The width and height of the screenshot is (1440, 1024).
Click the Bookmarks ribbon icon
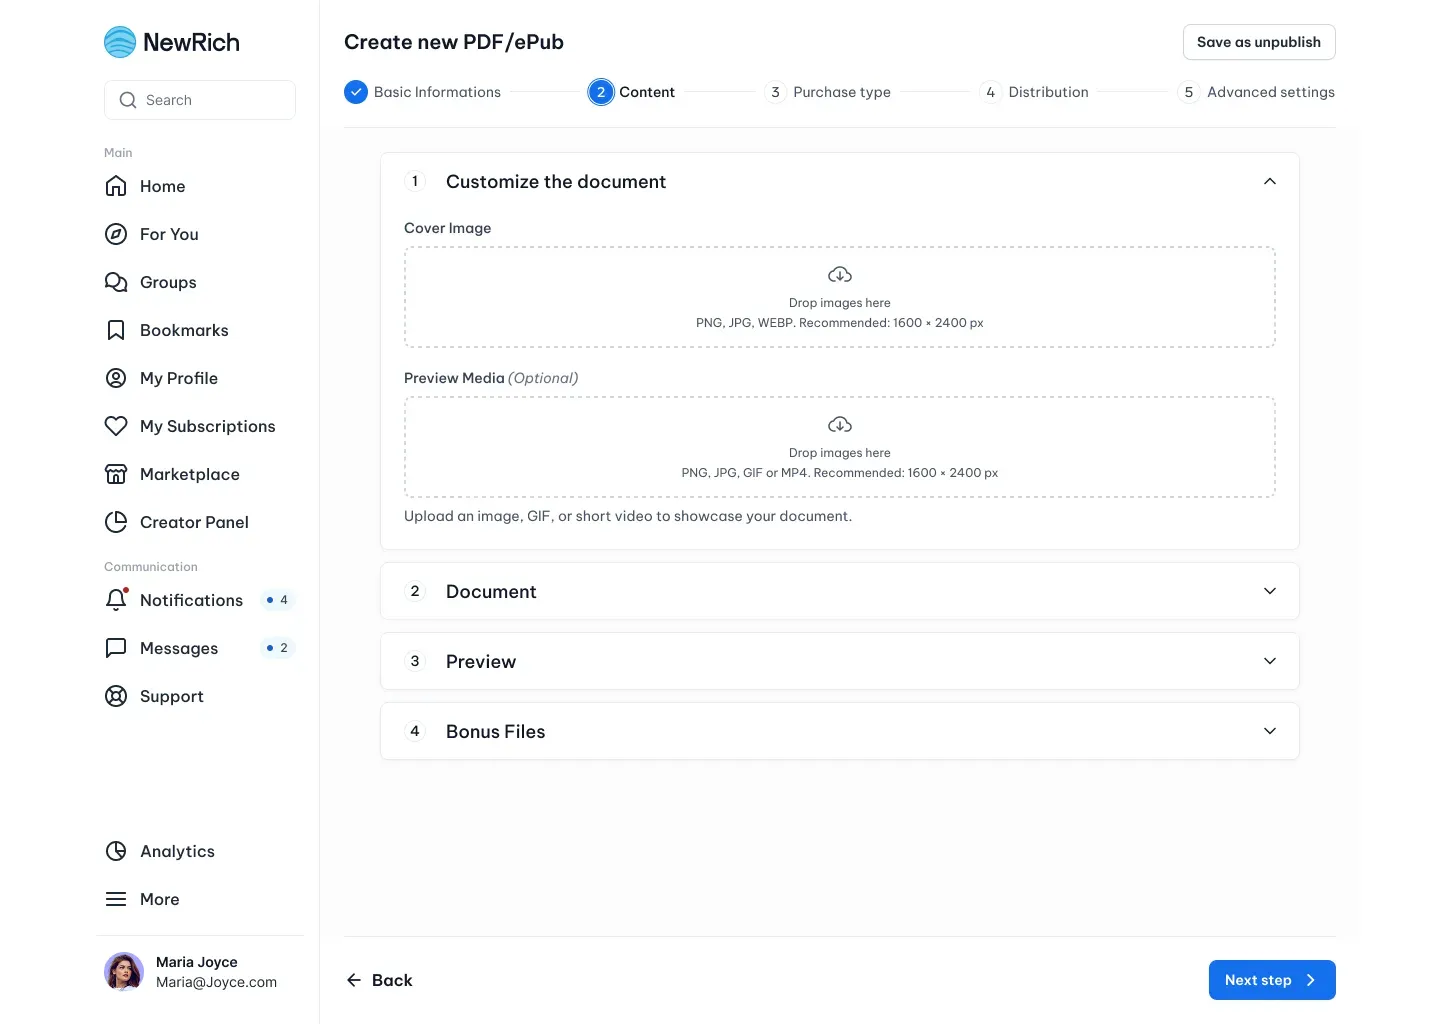point(116,330)
